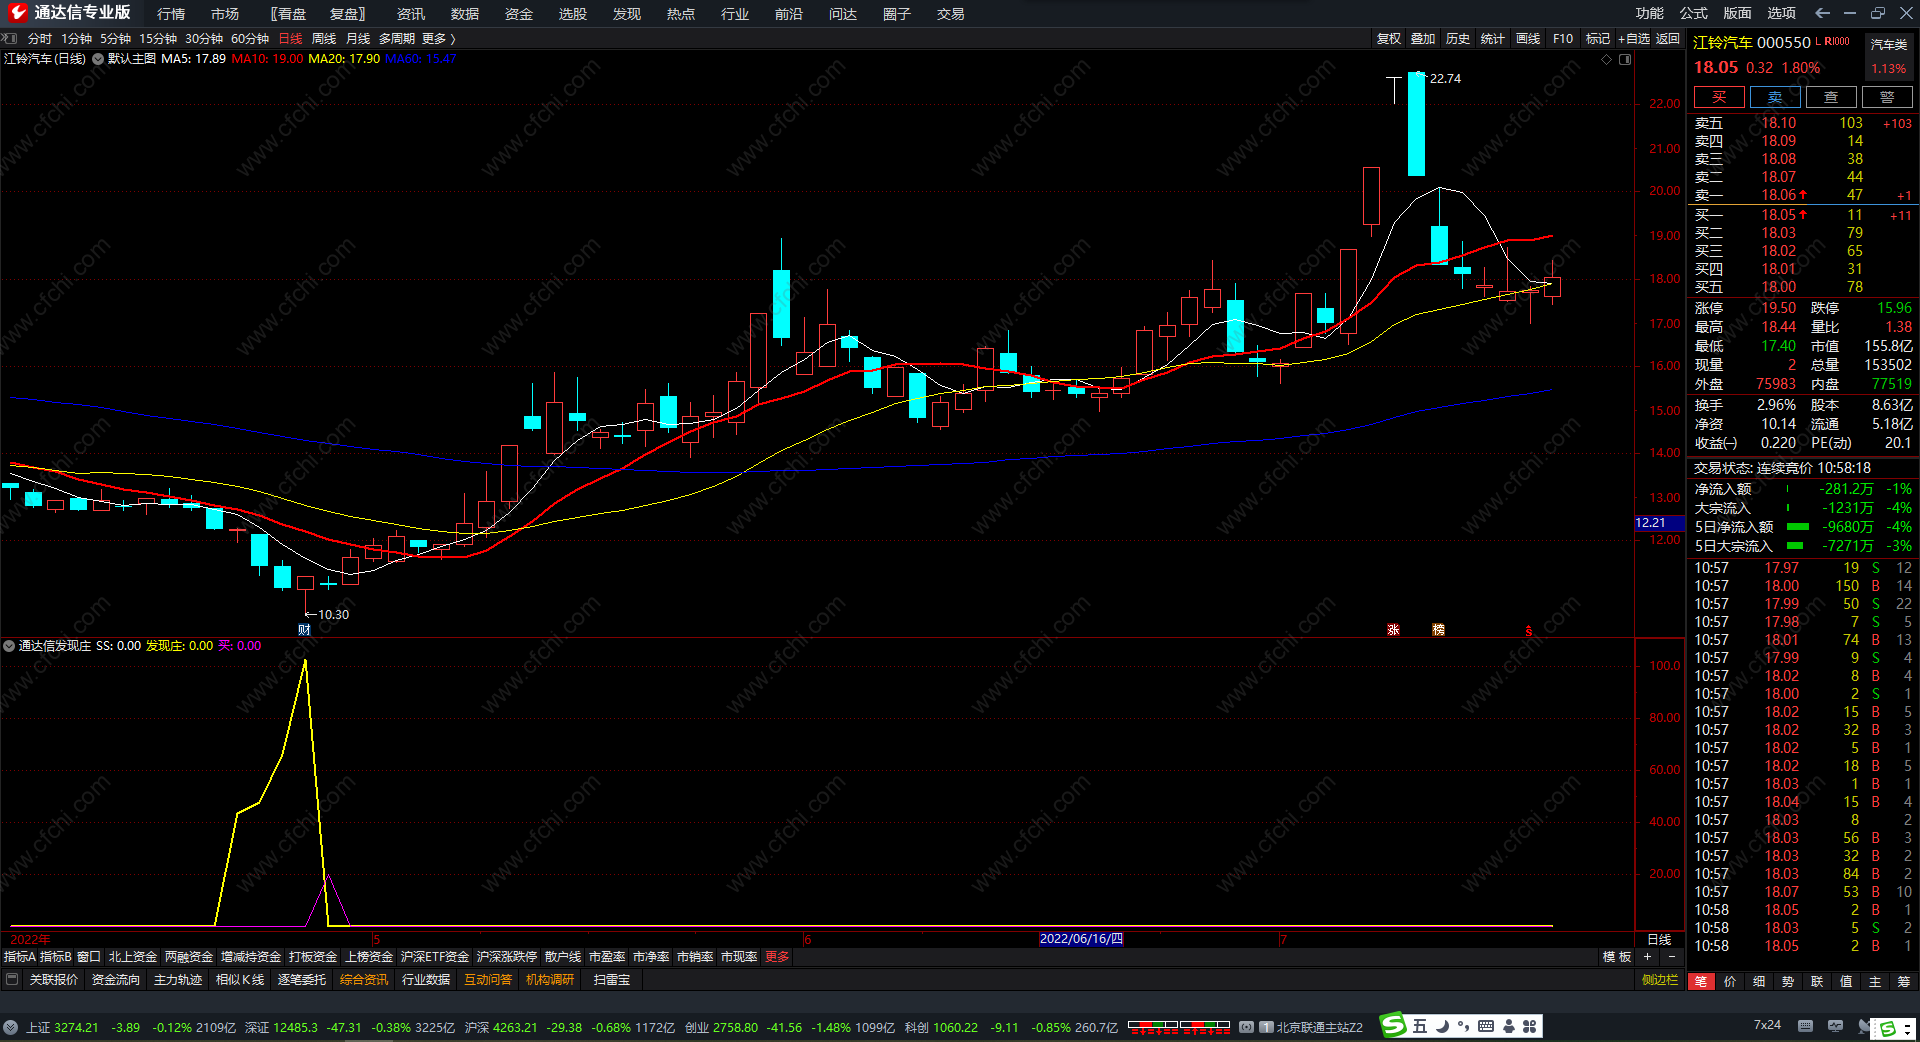Click the Sogou tray icon at bottom right
The height and width of the screenshot is (1042, 1920).
(x=1889, y=1028)
